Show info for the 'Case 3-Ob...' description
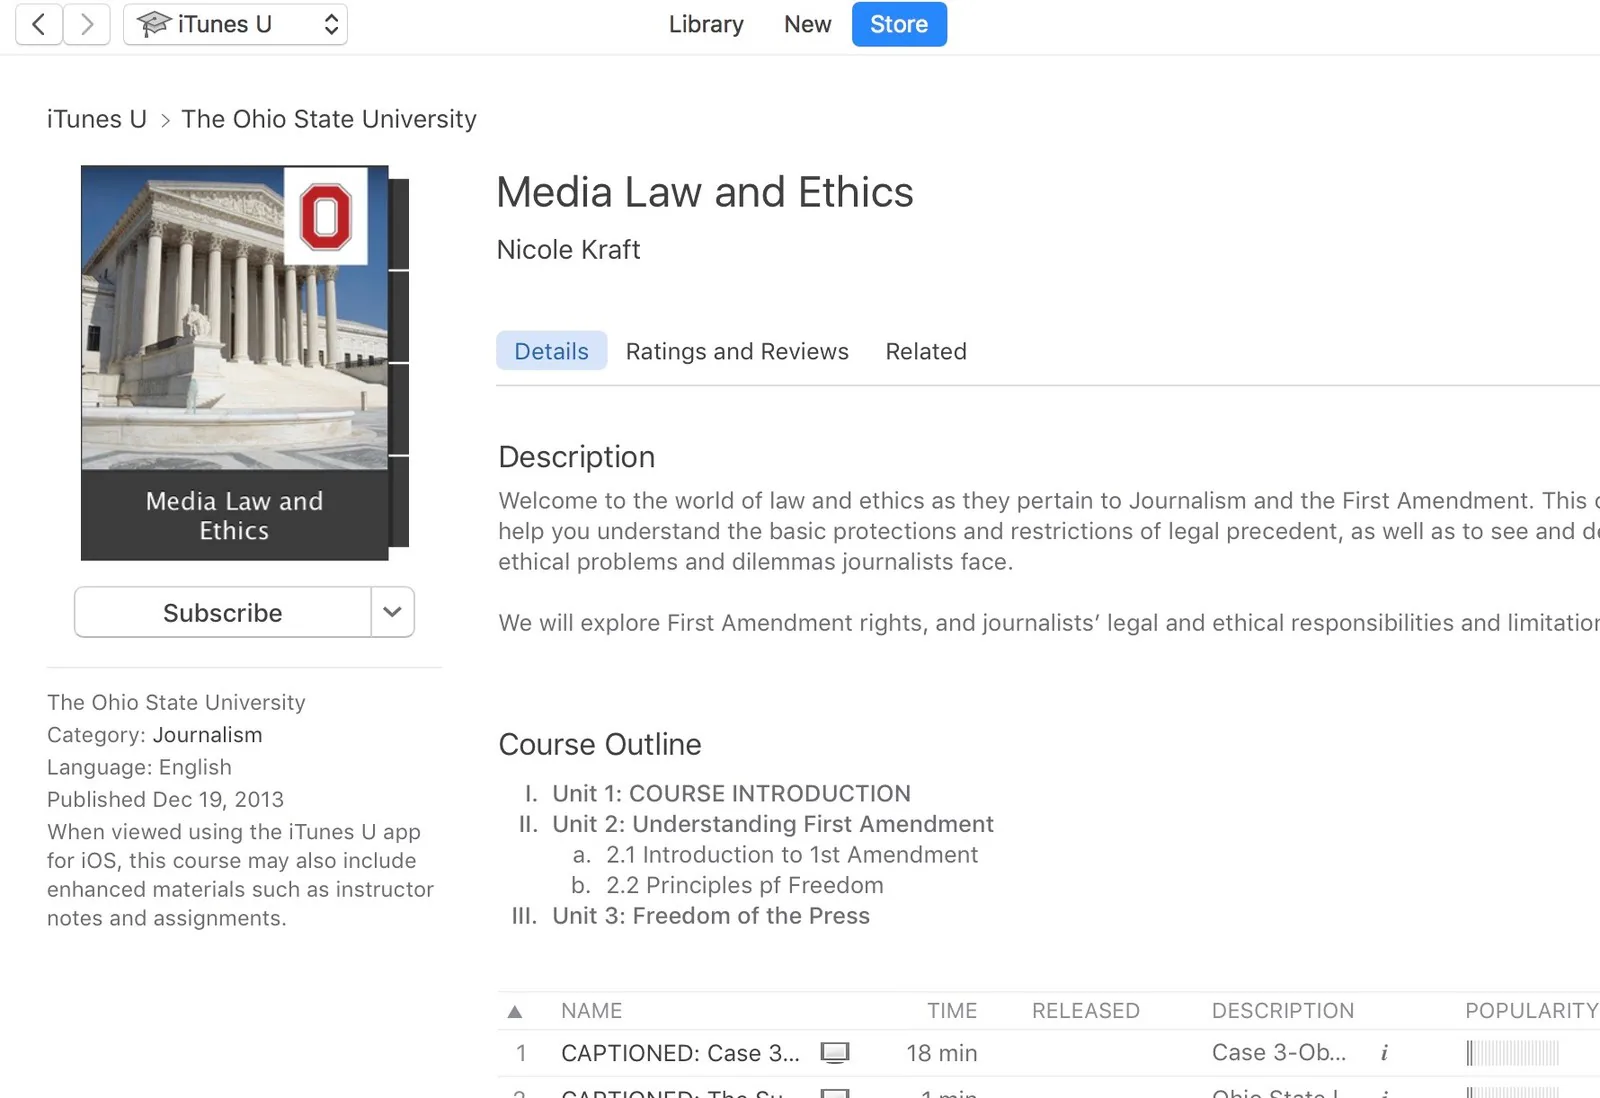 point(1384,1053)
